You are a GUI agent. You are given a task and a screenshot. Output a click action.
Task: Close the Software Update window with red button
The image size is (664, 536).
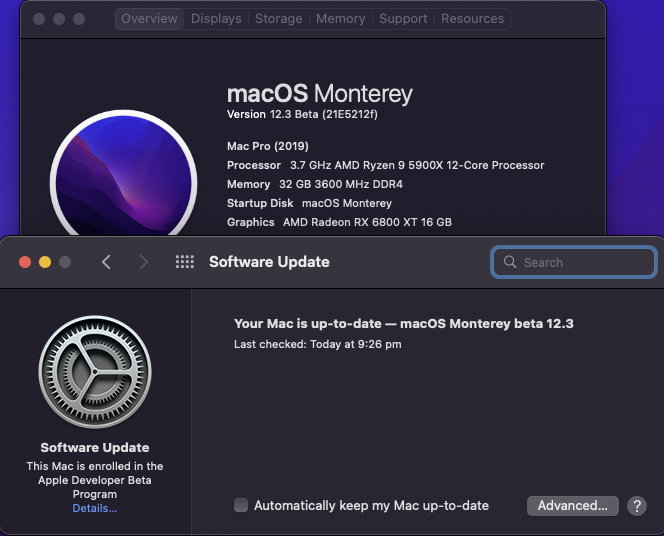coord(25,262)
